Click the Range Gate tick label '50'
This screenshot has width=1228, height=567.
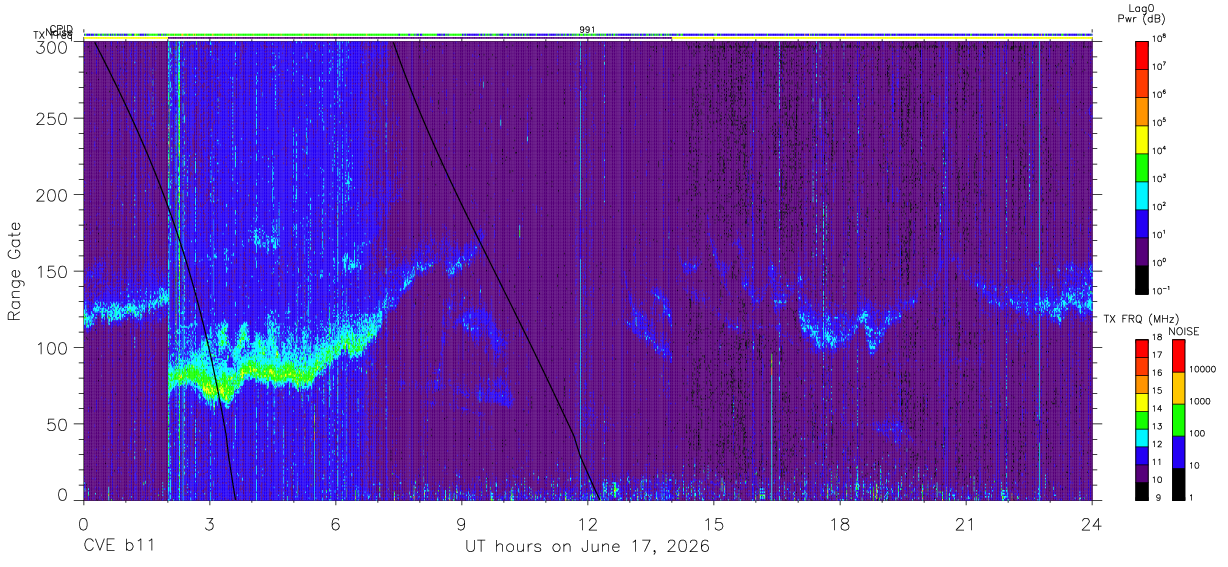pos(56,424)
